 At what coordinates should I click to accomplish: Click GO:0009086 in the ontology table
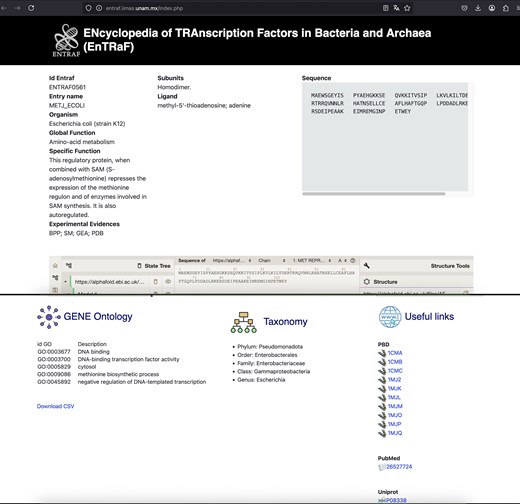coord(54,374)
